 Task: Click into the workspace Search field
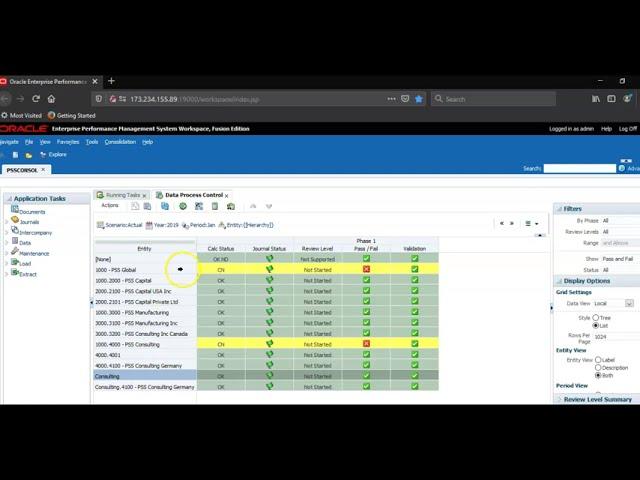(x=580, y=169)
